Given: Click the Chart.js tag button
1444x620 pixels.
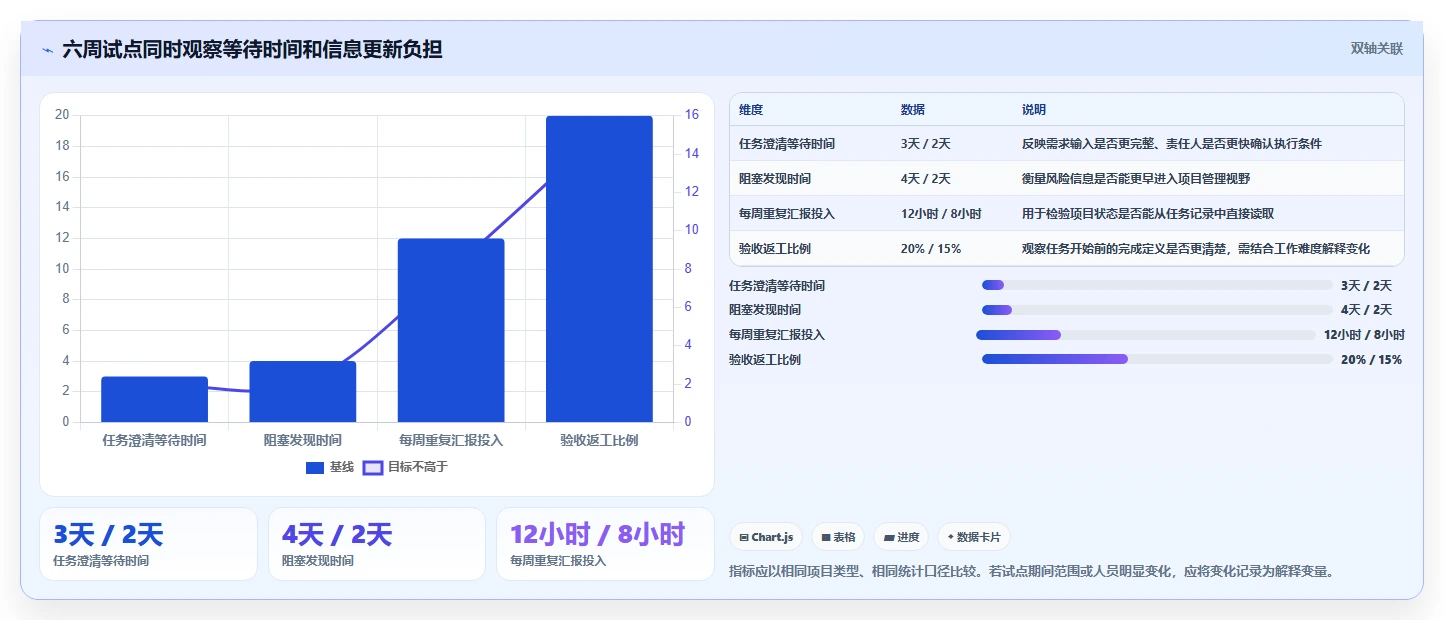Looking at the screenshot, I should (x=766, y=537).
